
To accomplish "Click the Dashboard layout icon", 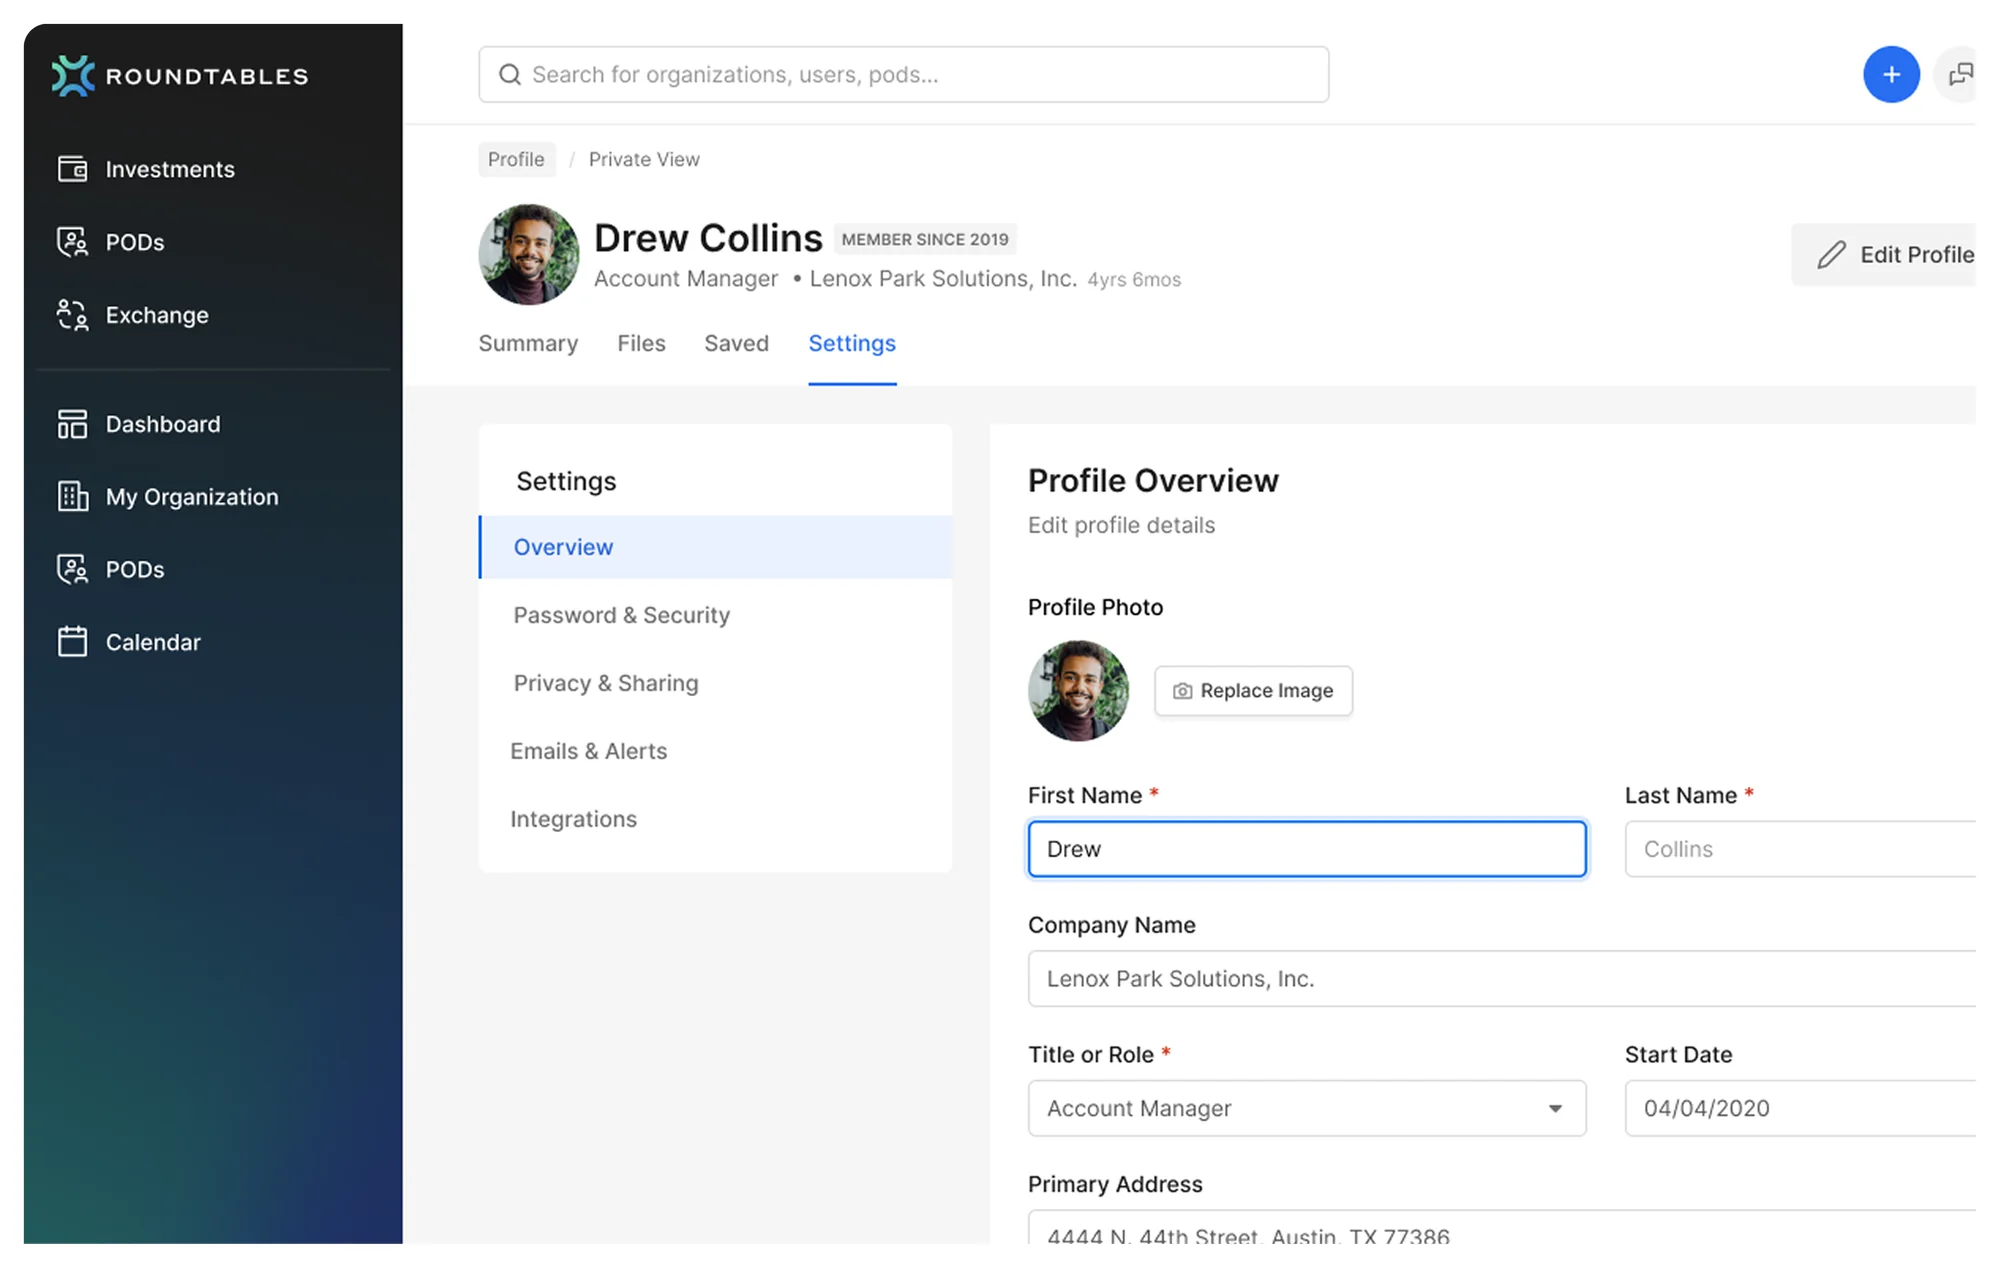I will click(x=72, y=424).
